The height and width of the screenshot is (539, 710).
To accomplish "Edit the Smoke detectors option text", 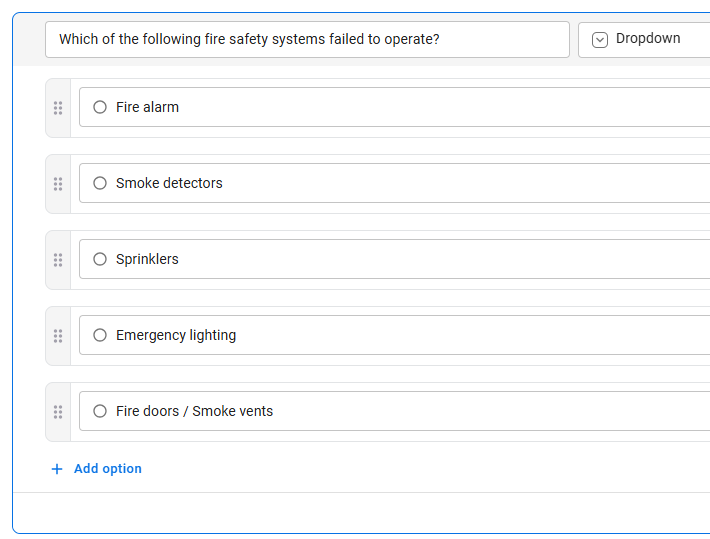I will pyautogui.click(x=400, y=183).
